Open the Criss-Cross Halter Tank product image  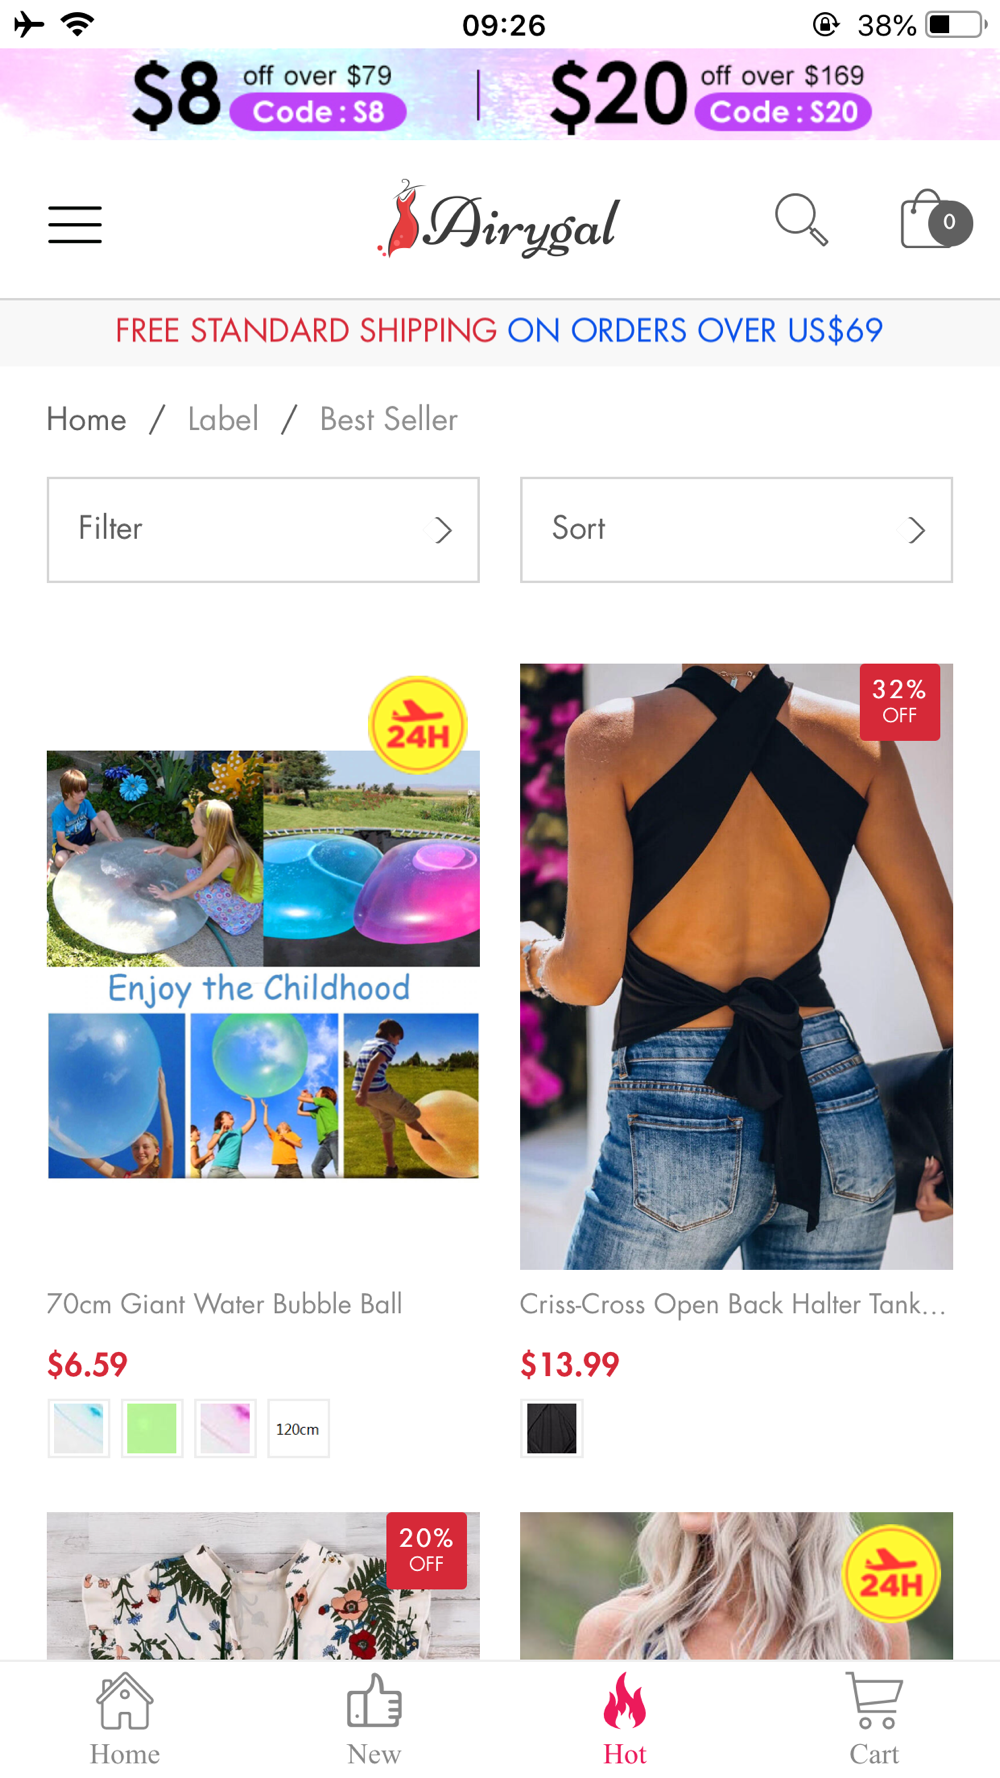[x=736, y=966]
